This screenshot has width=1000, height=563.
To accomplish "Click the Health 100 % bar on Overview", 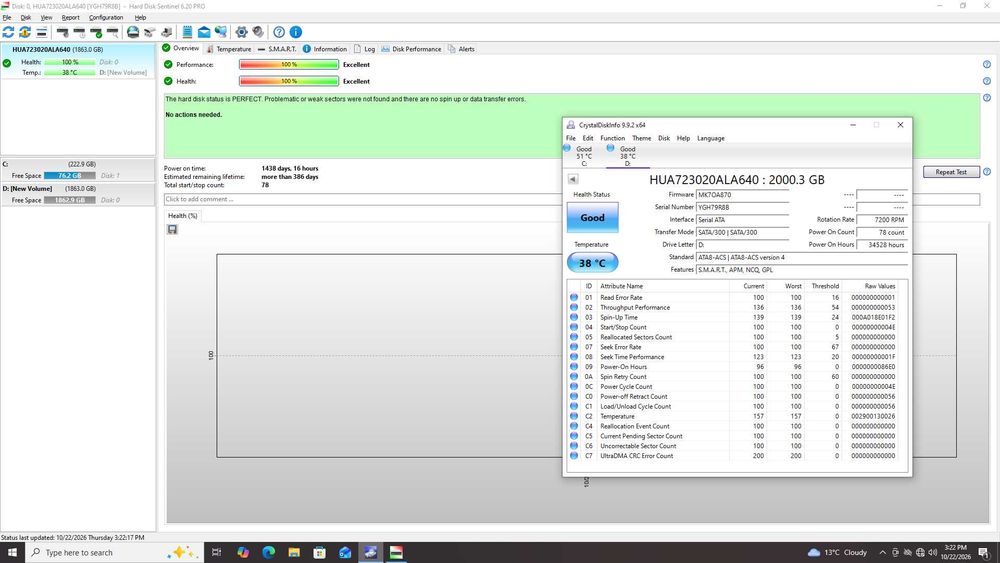I will point(289,81).
